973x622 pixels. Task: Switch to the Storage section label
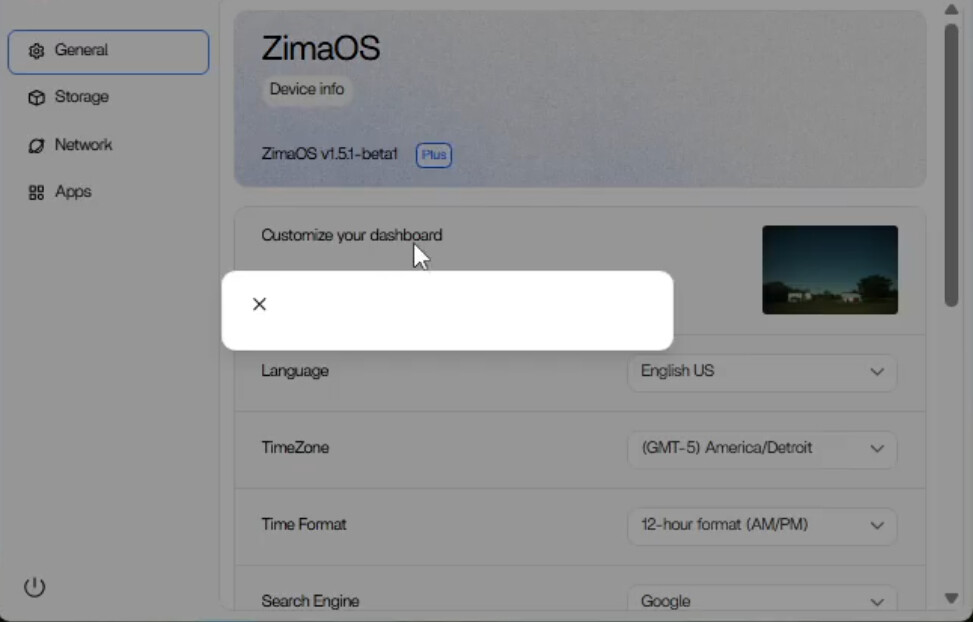81,97
